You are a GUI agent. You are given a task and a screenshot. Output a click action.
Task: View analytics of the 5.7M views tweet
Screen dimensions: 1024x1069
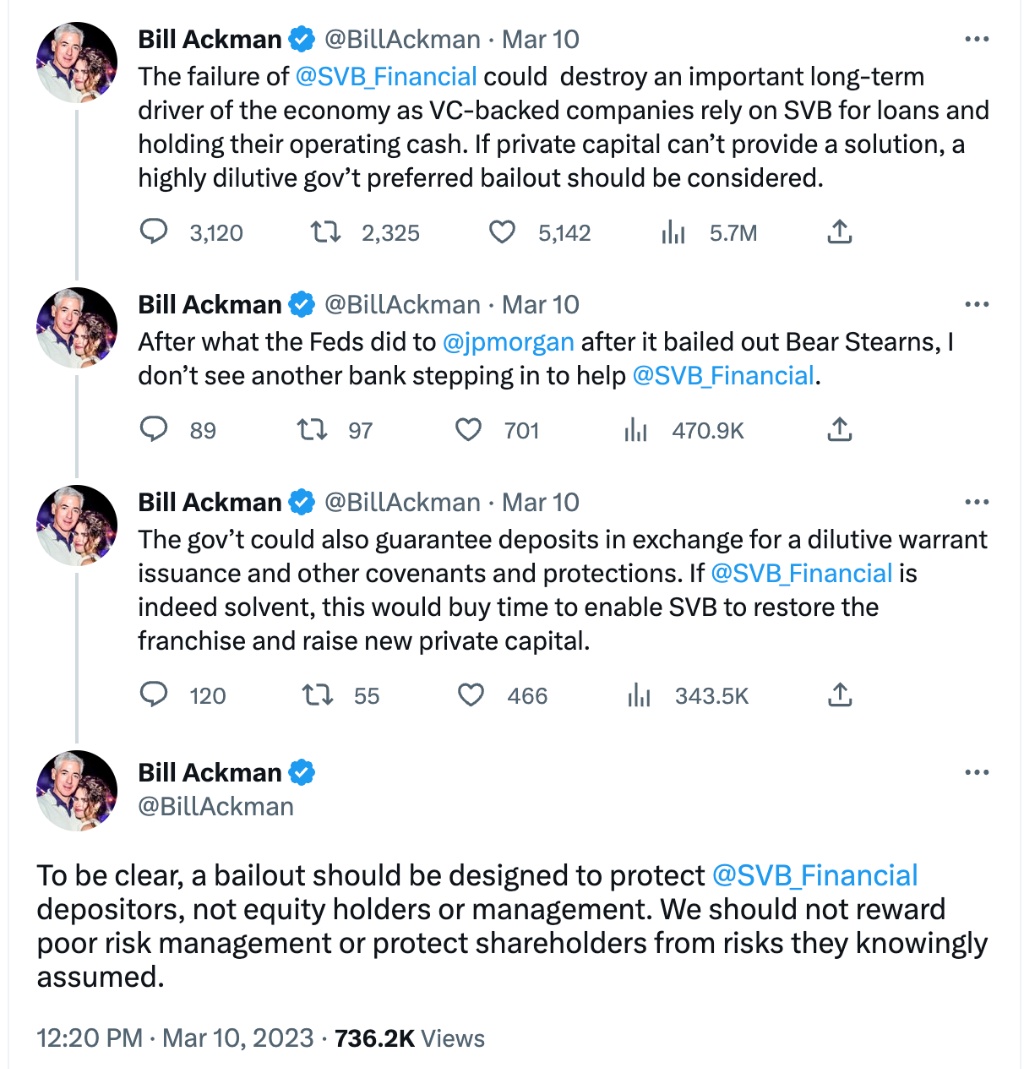(x=673, y=233)
